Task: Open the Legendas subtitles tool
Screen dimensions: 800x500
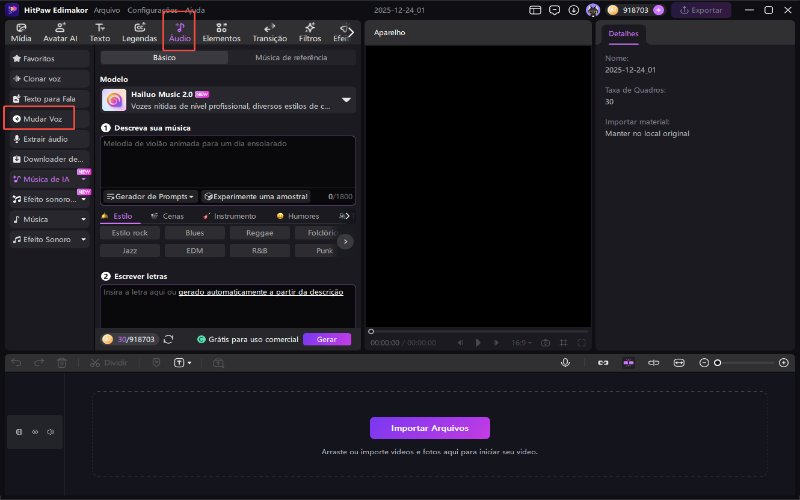Action: 139,32
